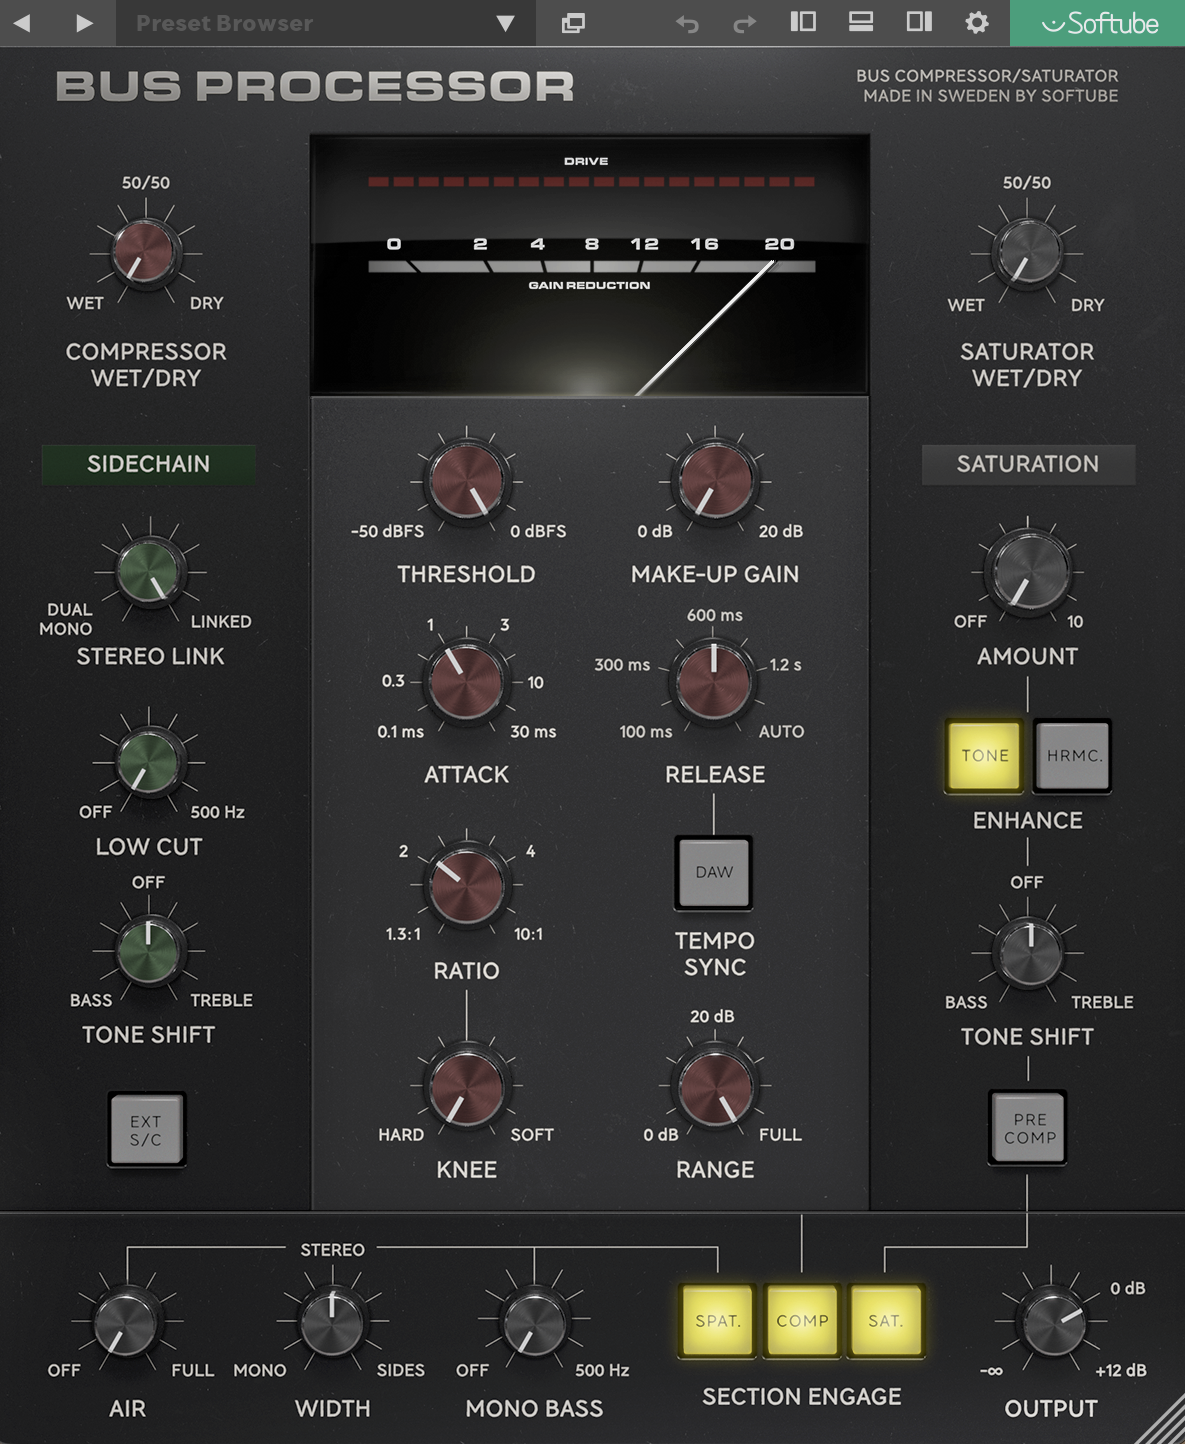
Task: Click the 'FULL' range label
Action: coord(780,1135)
